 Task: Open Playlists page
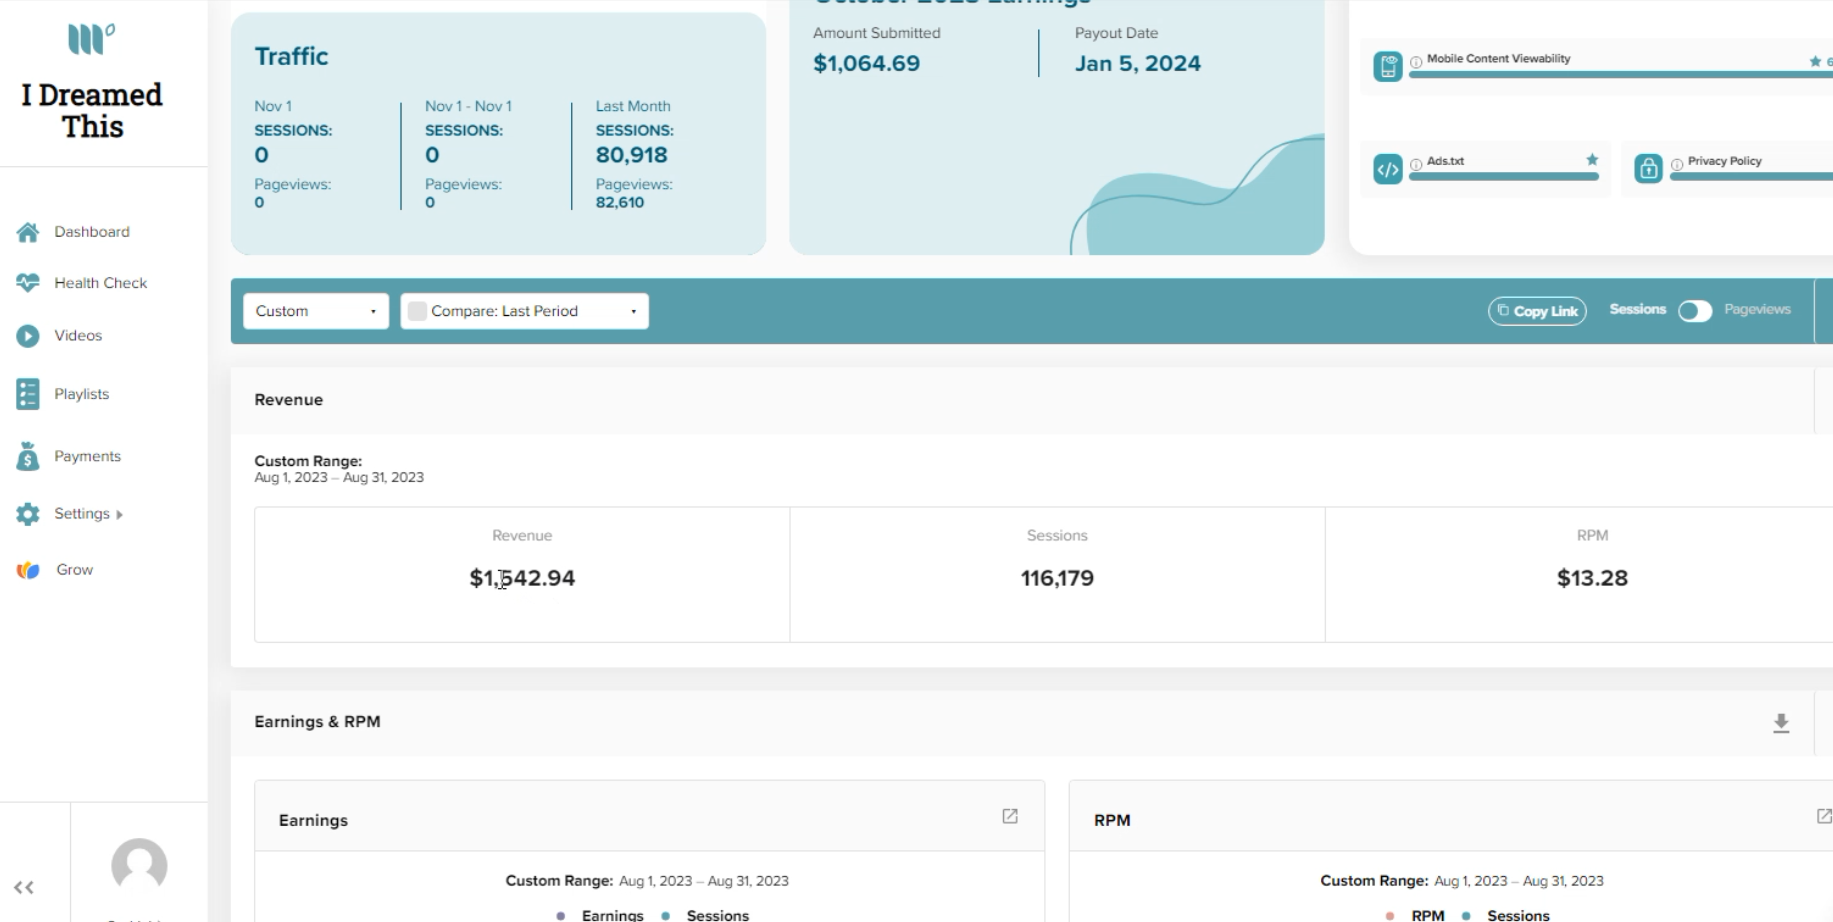click(x=82, y=394)
